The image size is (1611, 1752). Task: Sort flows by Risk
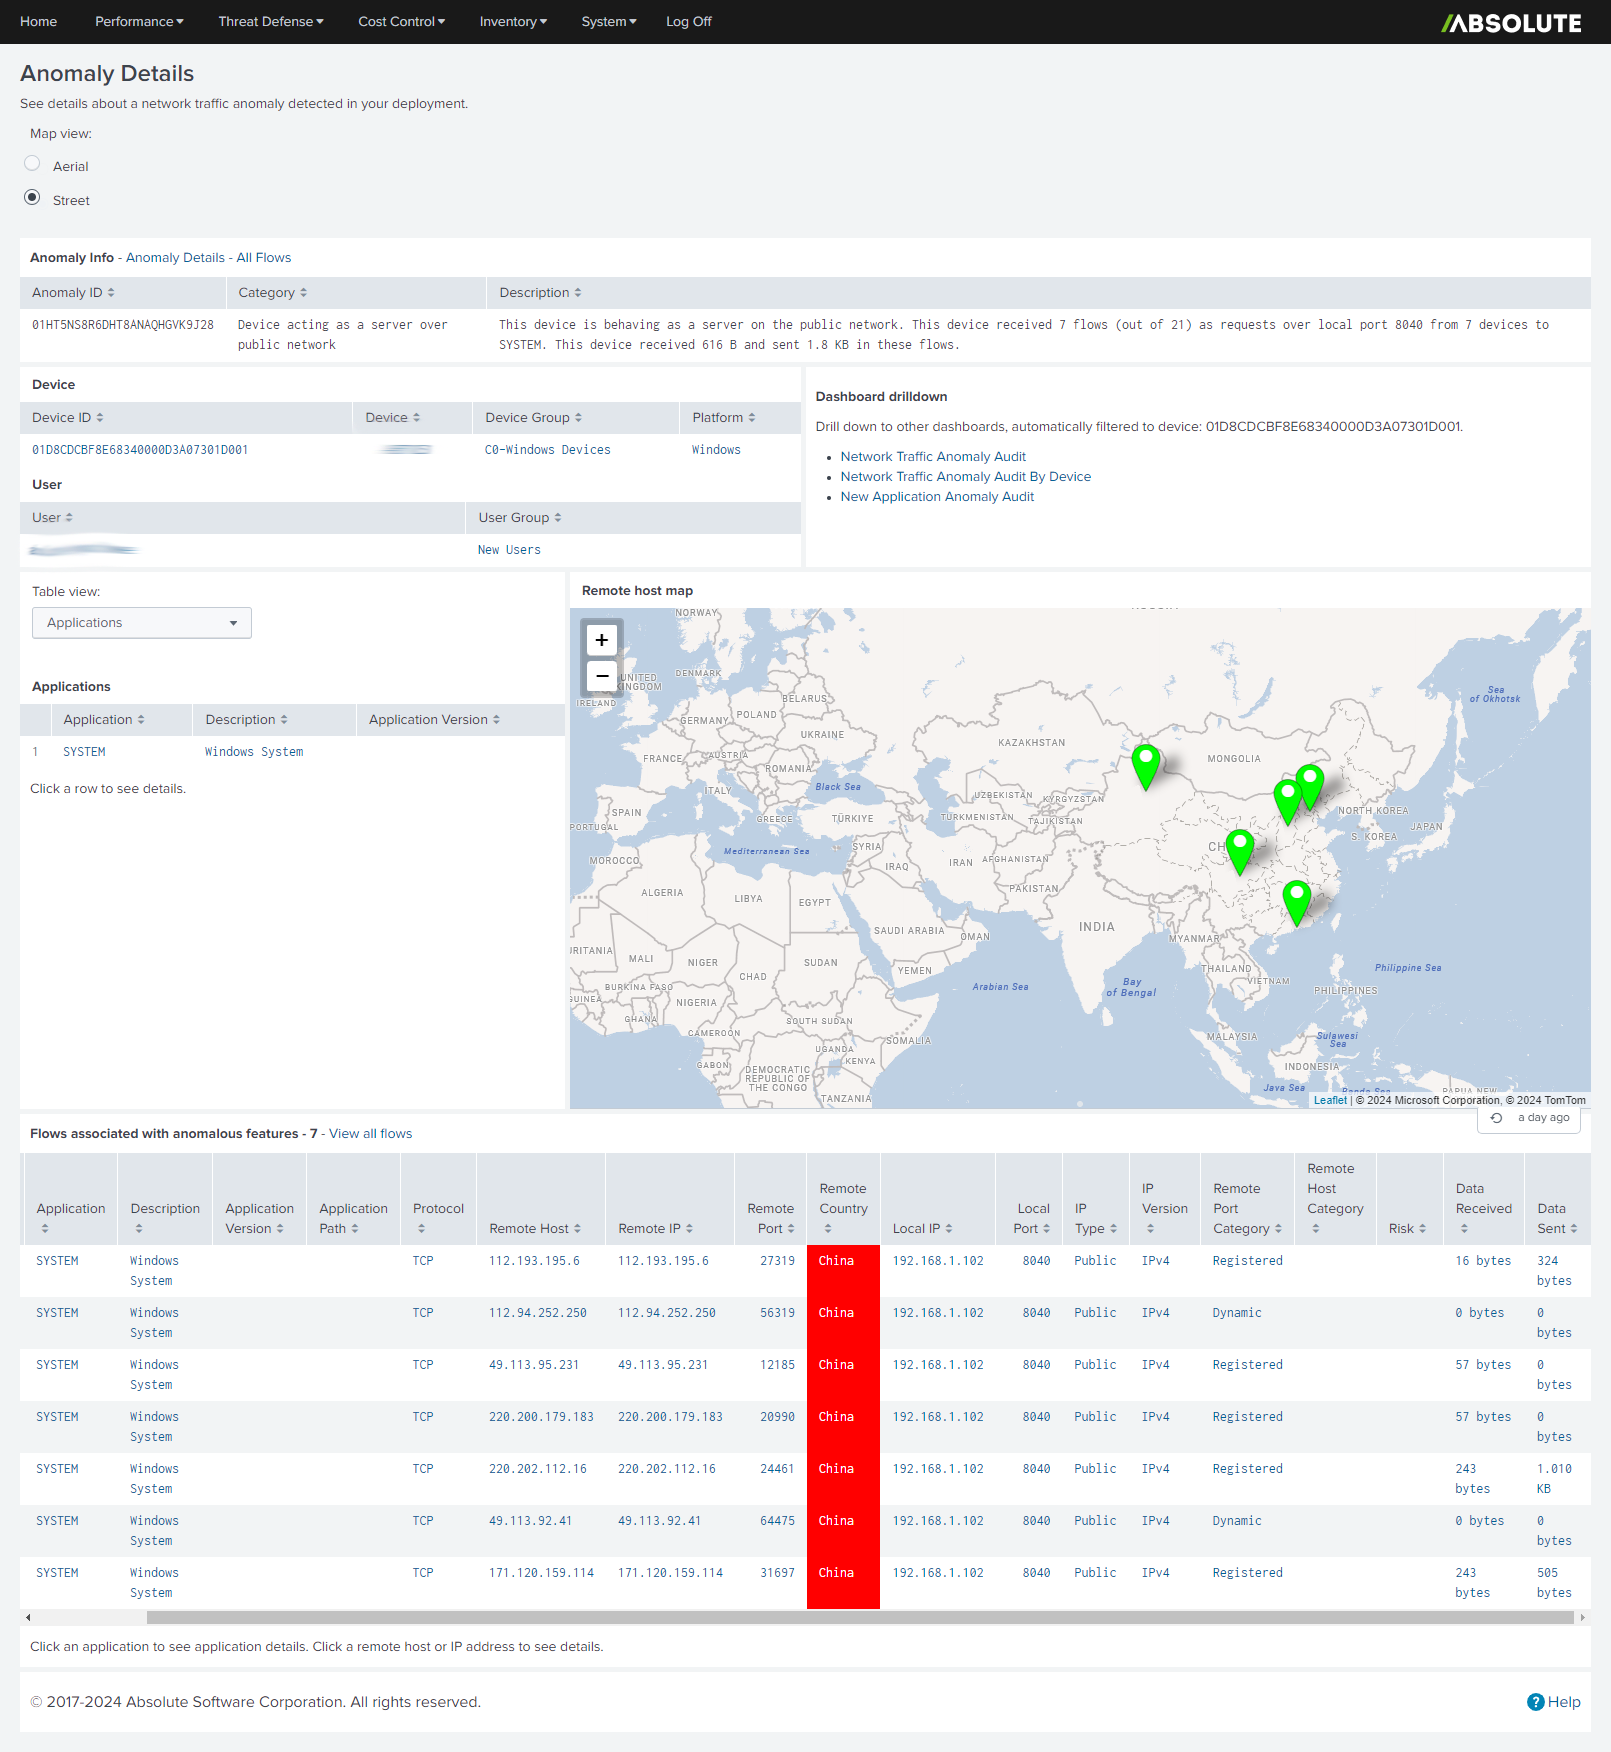pos(1408,1229)
